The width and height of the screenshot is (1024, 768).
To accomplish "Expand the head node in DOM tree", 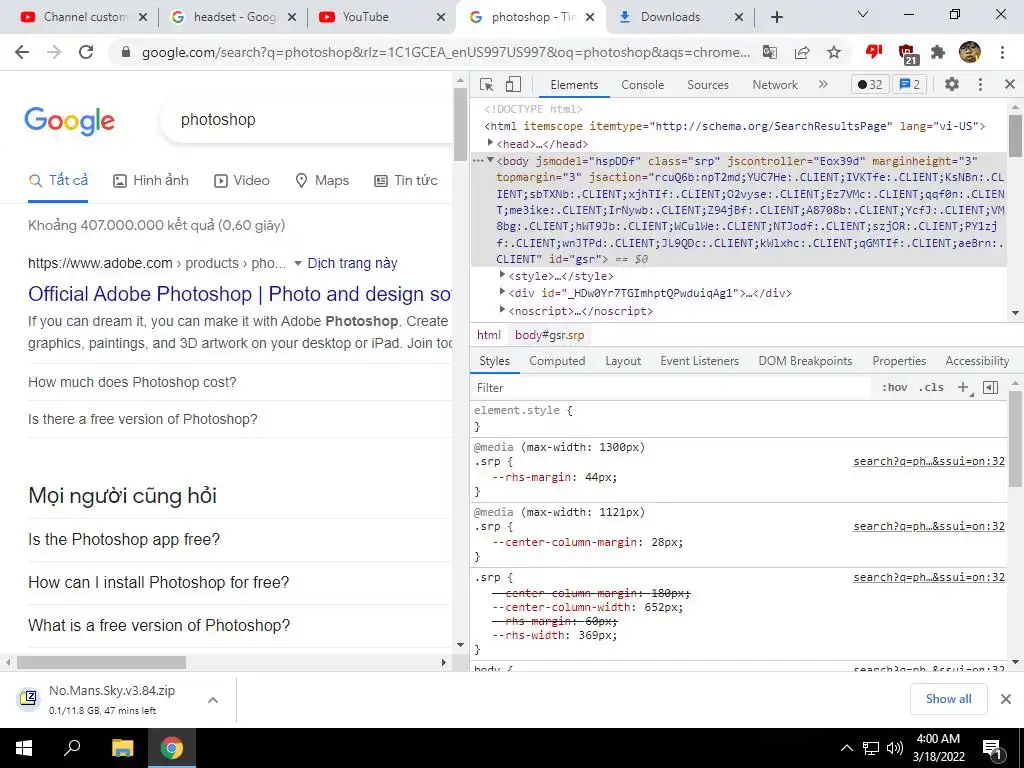I will (x=490, y=143).
